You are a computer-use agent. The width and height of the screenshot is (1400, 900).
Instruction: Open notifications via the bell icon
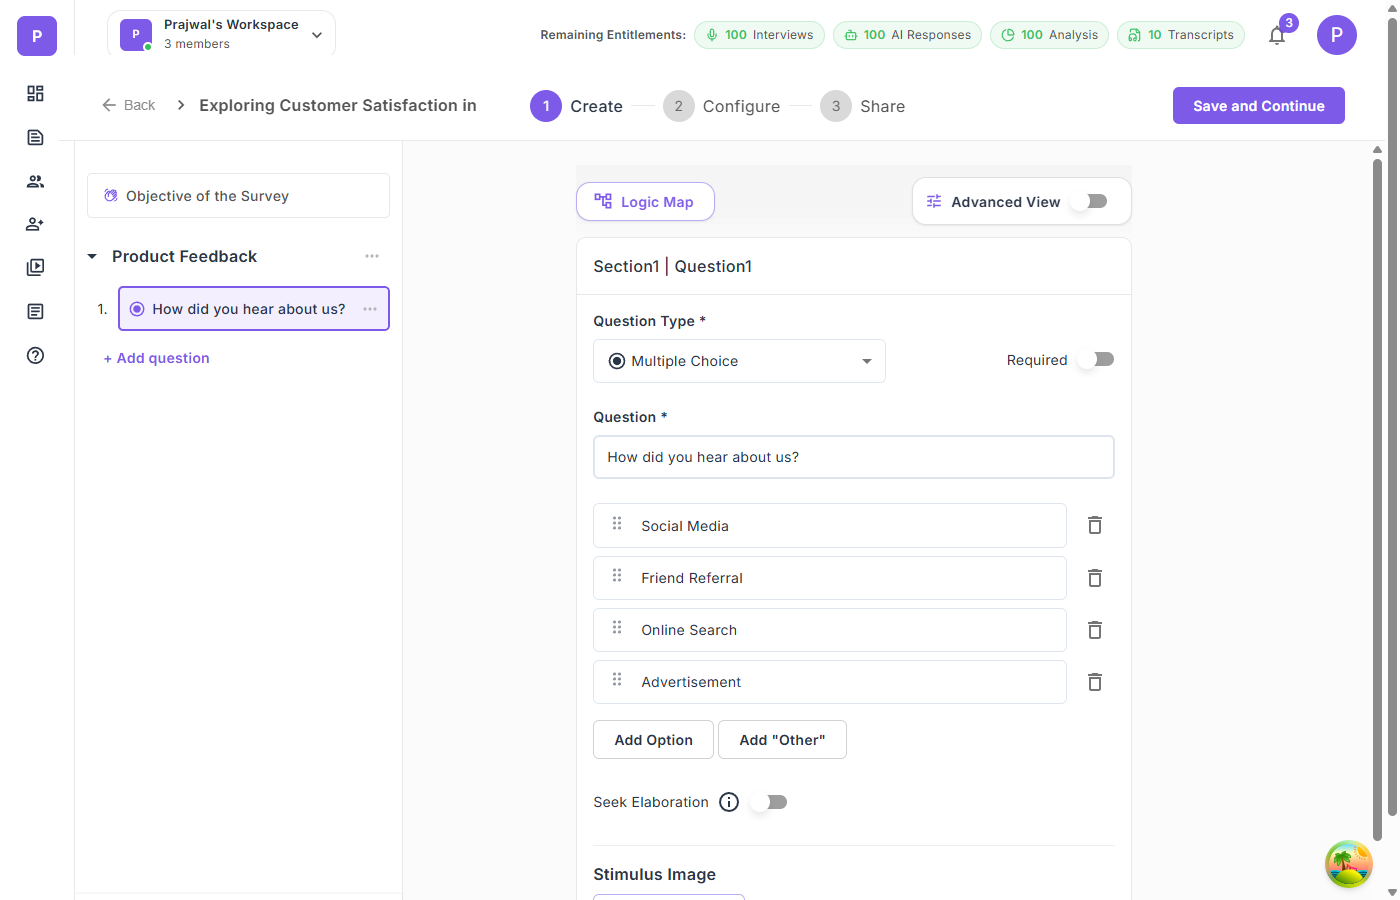[x=1276, y=35]
